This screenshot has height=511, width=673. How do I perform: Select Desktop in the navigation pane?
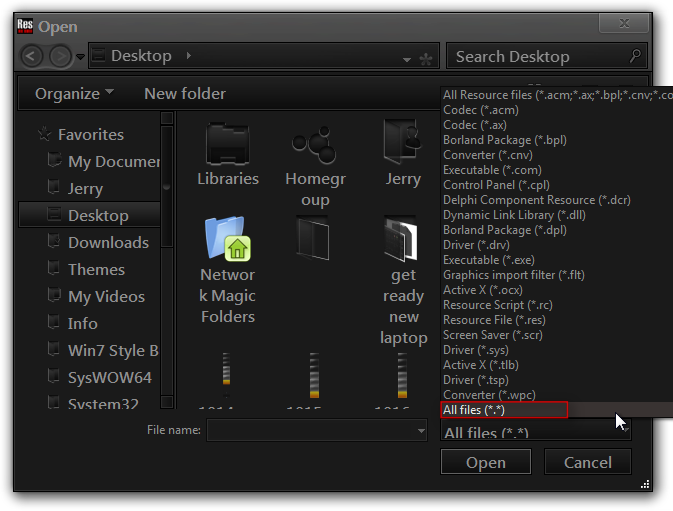click(90, 215)
